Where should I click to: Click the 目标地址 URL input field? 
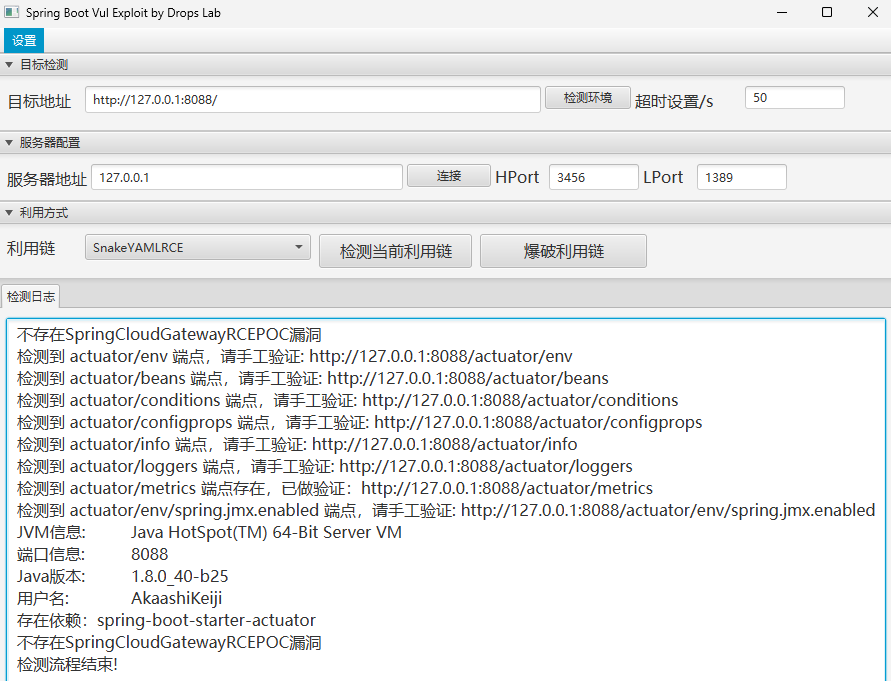[313, 99]
